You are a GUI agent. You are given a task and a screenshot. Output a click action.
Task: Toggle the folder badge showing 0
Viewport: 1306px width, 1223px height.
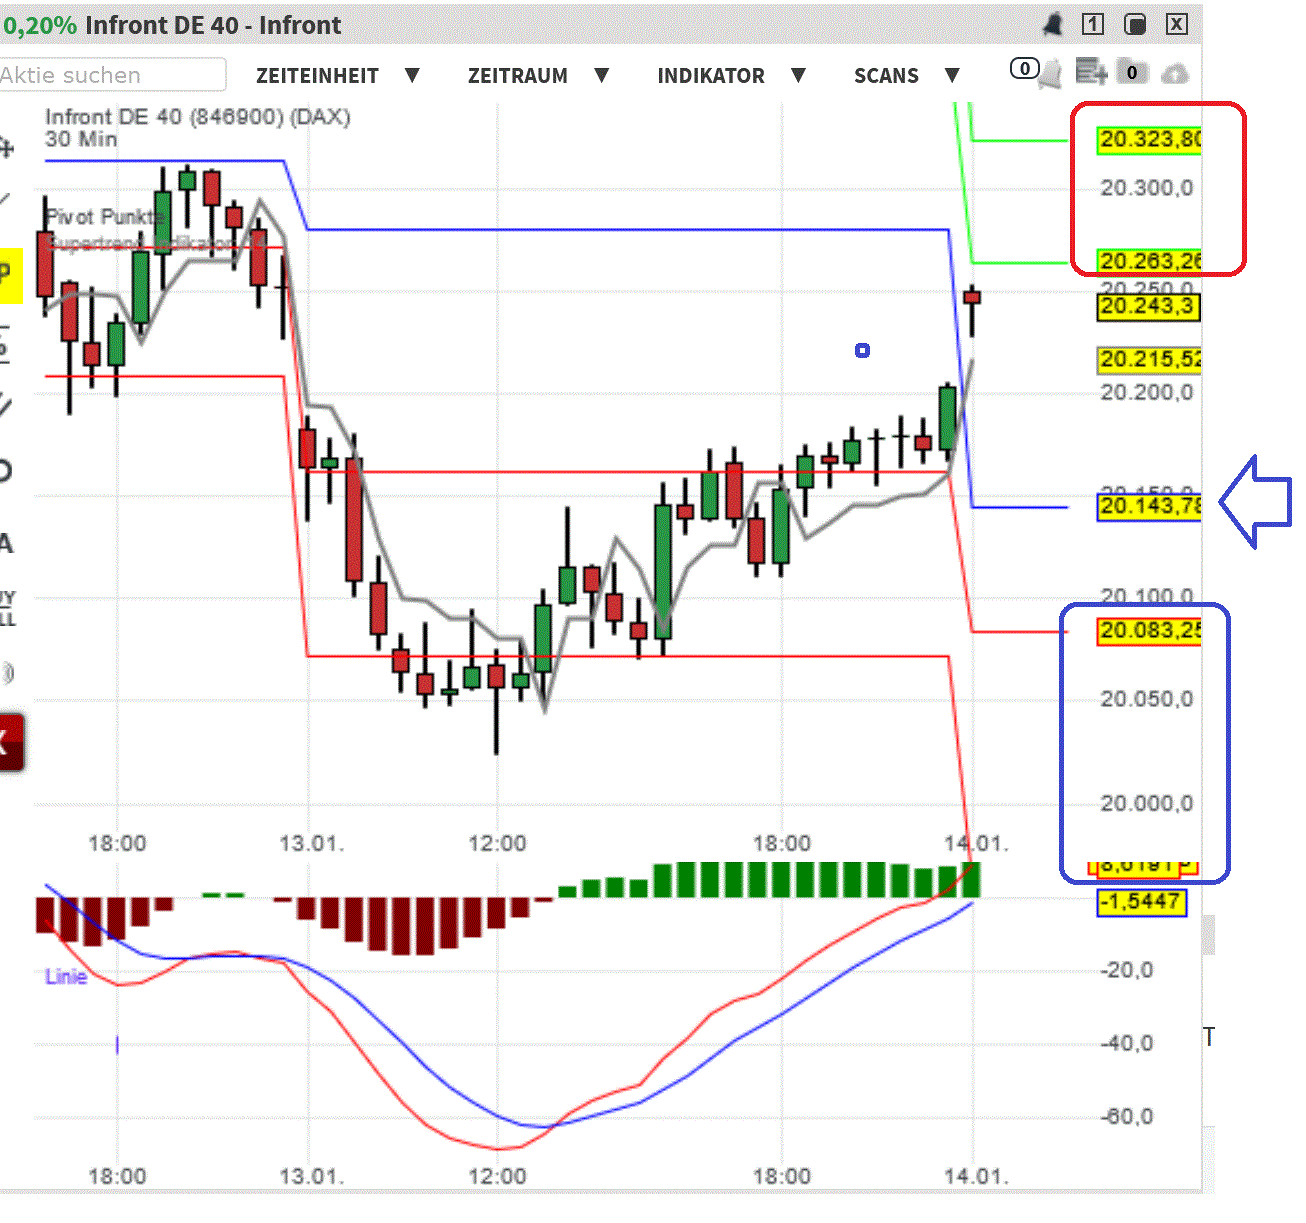[x=1131, y=73]
